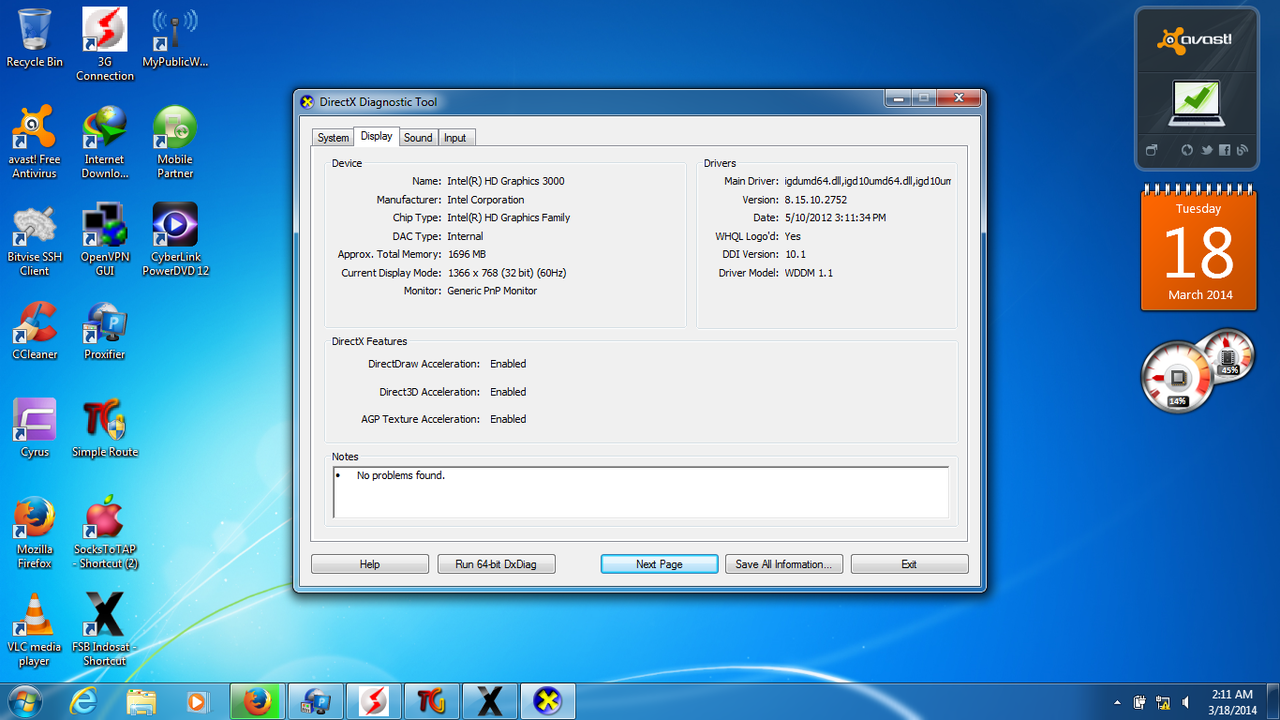Click the avast! gadget logo

1195,40
